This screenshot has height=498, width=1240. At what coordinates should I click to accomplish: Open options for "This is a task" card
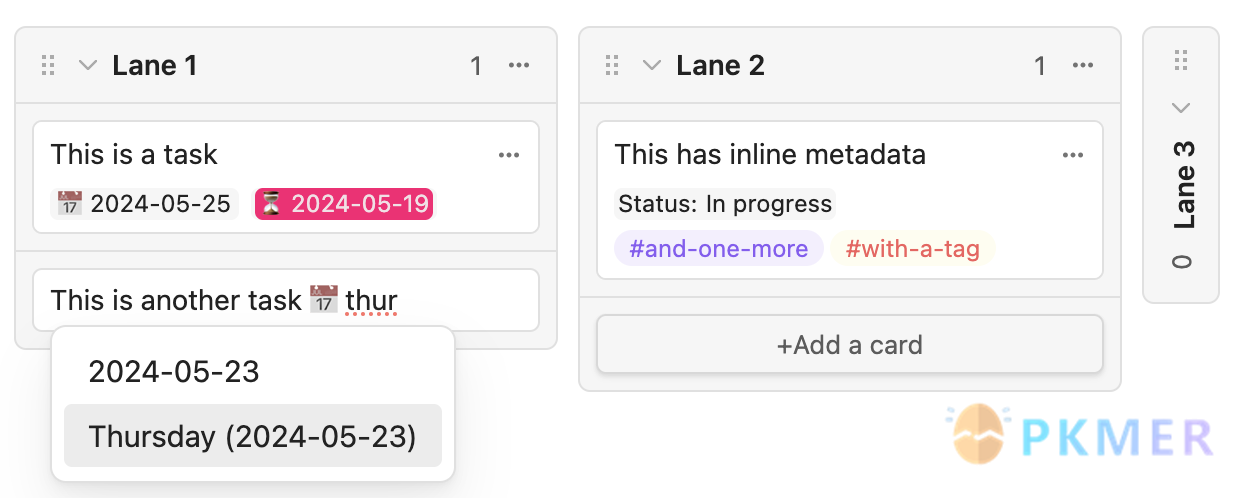509,155
